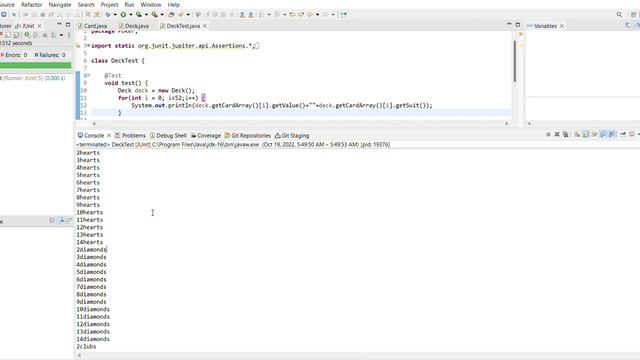The height and width of the screenshot is (360, 640).
Task: Toggle Scroll Lock in Console toolbar
Action: [x=586, y=134]
